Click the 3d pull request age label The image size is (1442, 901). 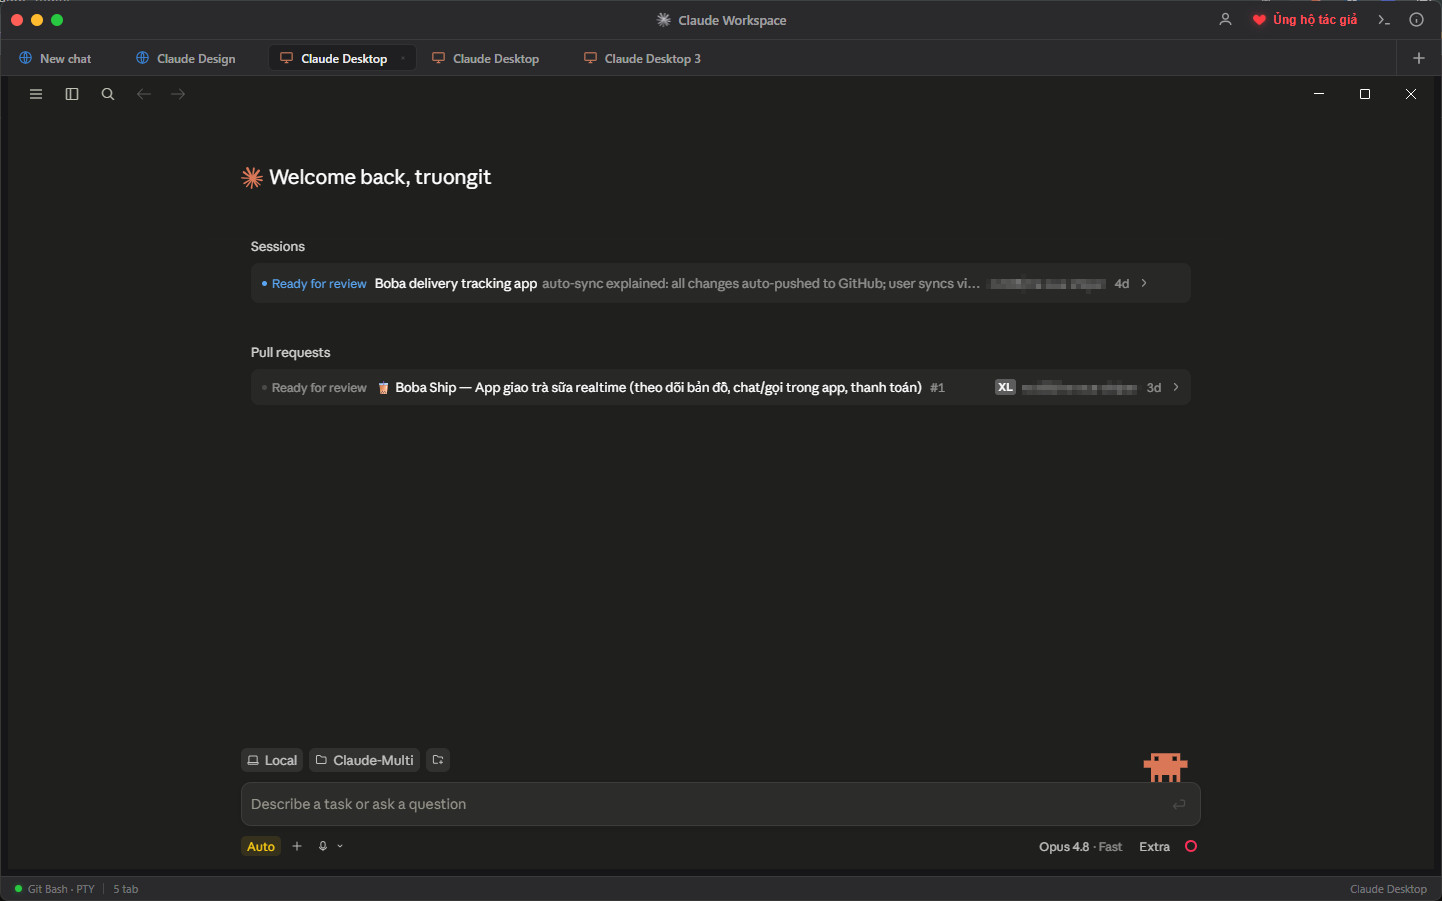tap(1154, 388)
